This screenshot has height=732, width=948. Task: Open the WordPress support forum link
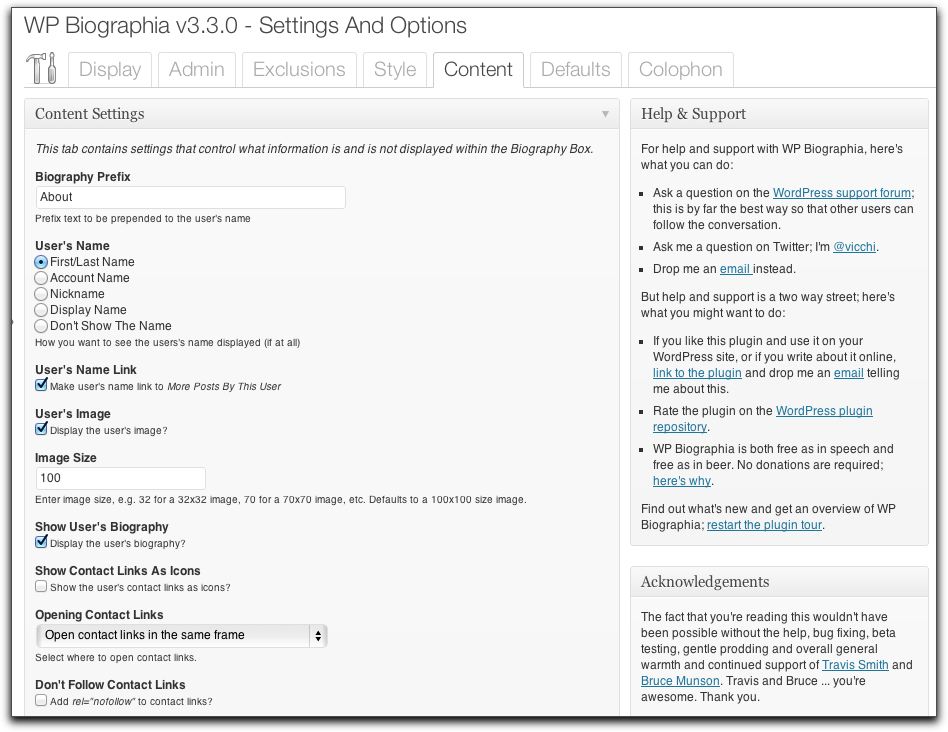coord(841,193)
